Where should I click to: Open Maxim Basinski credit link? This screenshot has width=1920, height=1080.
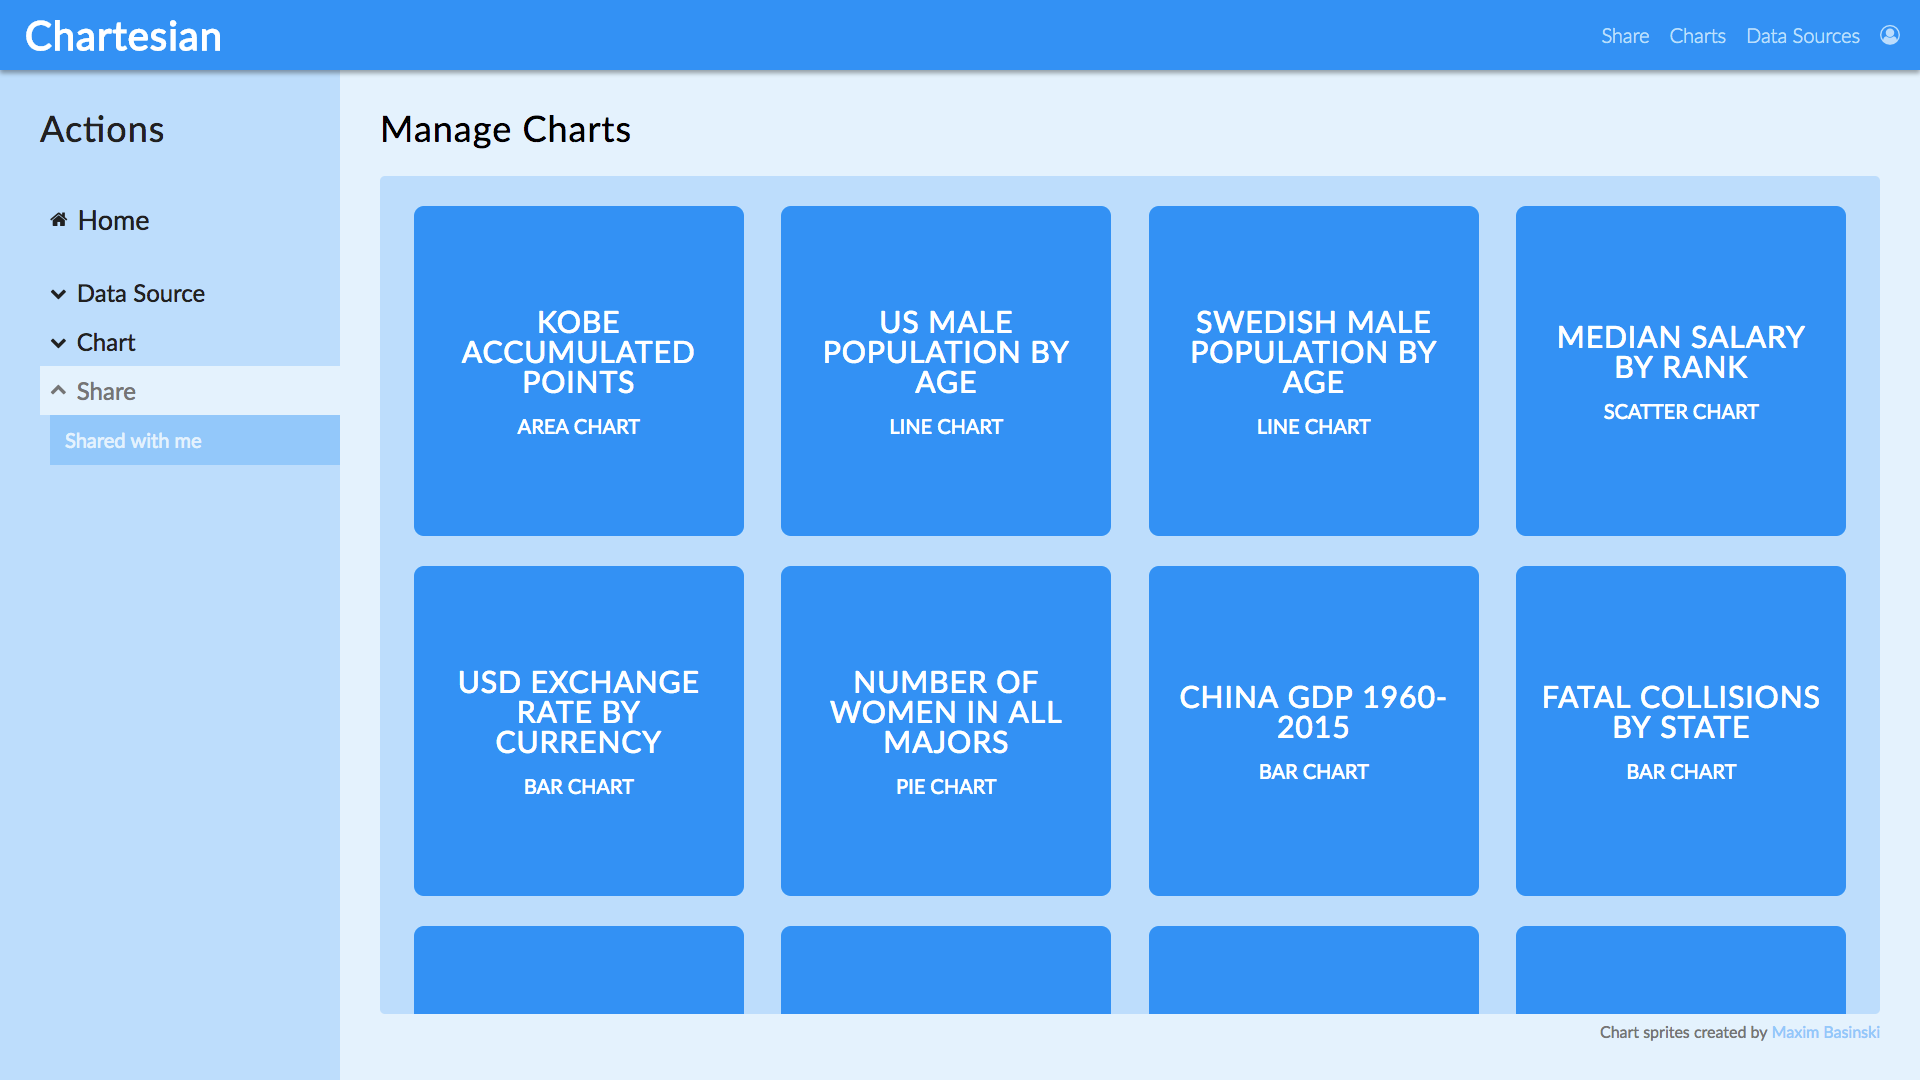(x=1825, y=1032)
